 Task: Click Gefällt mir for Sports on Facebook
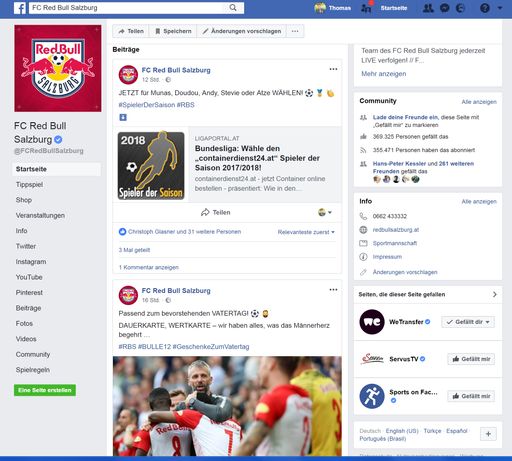tap(471, 396)
